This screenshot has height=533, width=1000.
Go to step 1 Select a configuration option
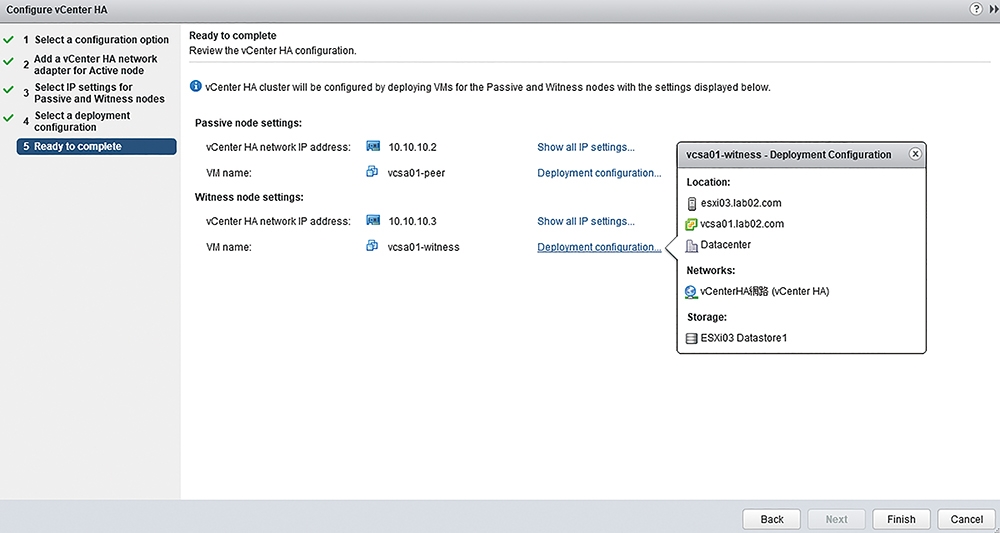coord(101,40)
